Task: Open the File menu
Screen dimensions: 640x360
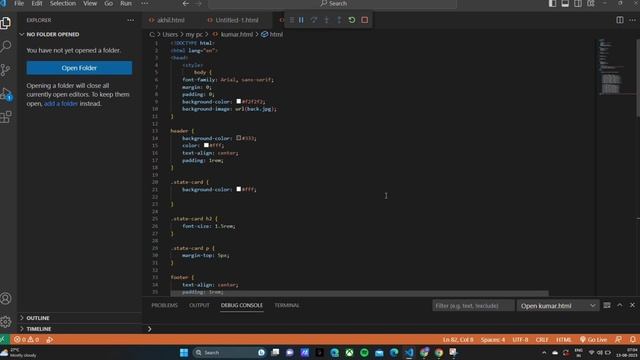Action: click(x=19, y=4)
